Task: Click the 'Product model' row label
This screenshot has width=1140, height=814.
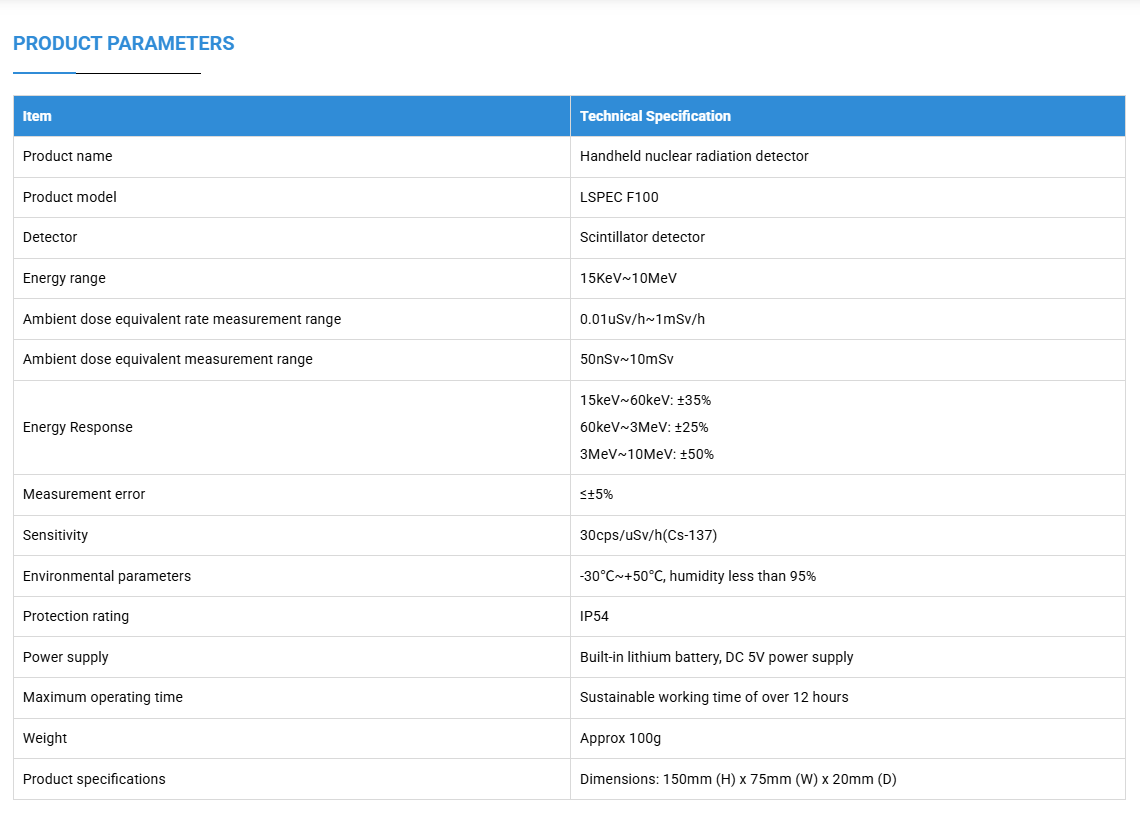Action: [70, 197]
